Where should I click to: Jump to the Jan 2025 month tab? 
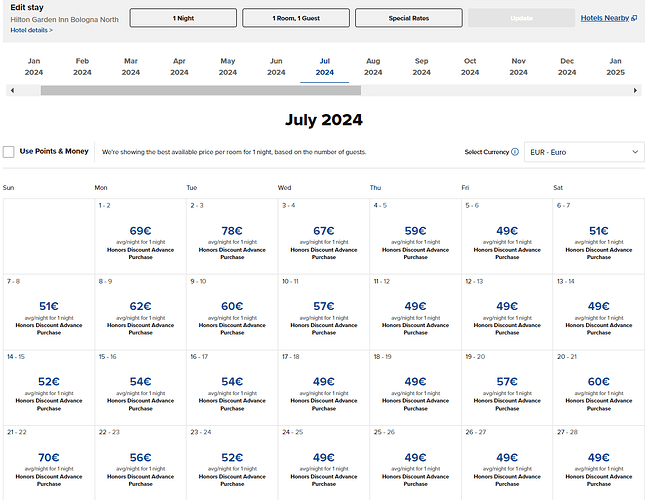(x=615, y=66)
